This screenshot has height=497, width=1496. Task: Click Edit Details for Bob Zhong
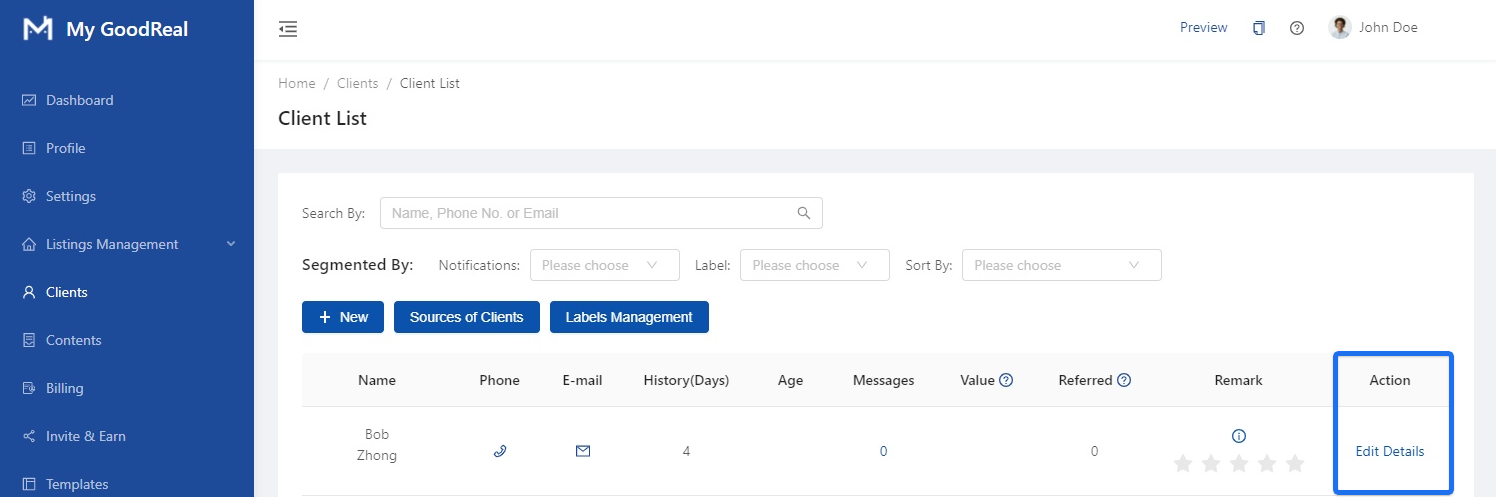1389,451
